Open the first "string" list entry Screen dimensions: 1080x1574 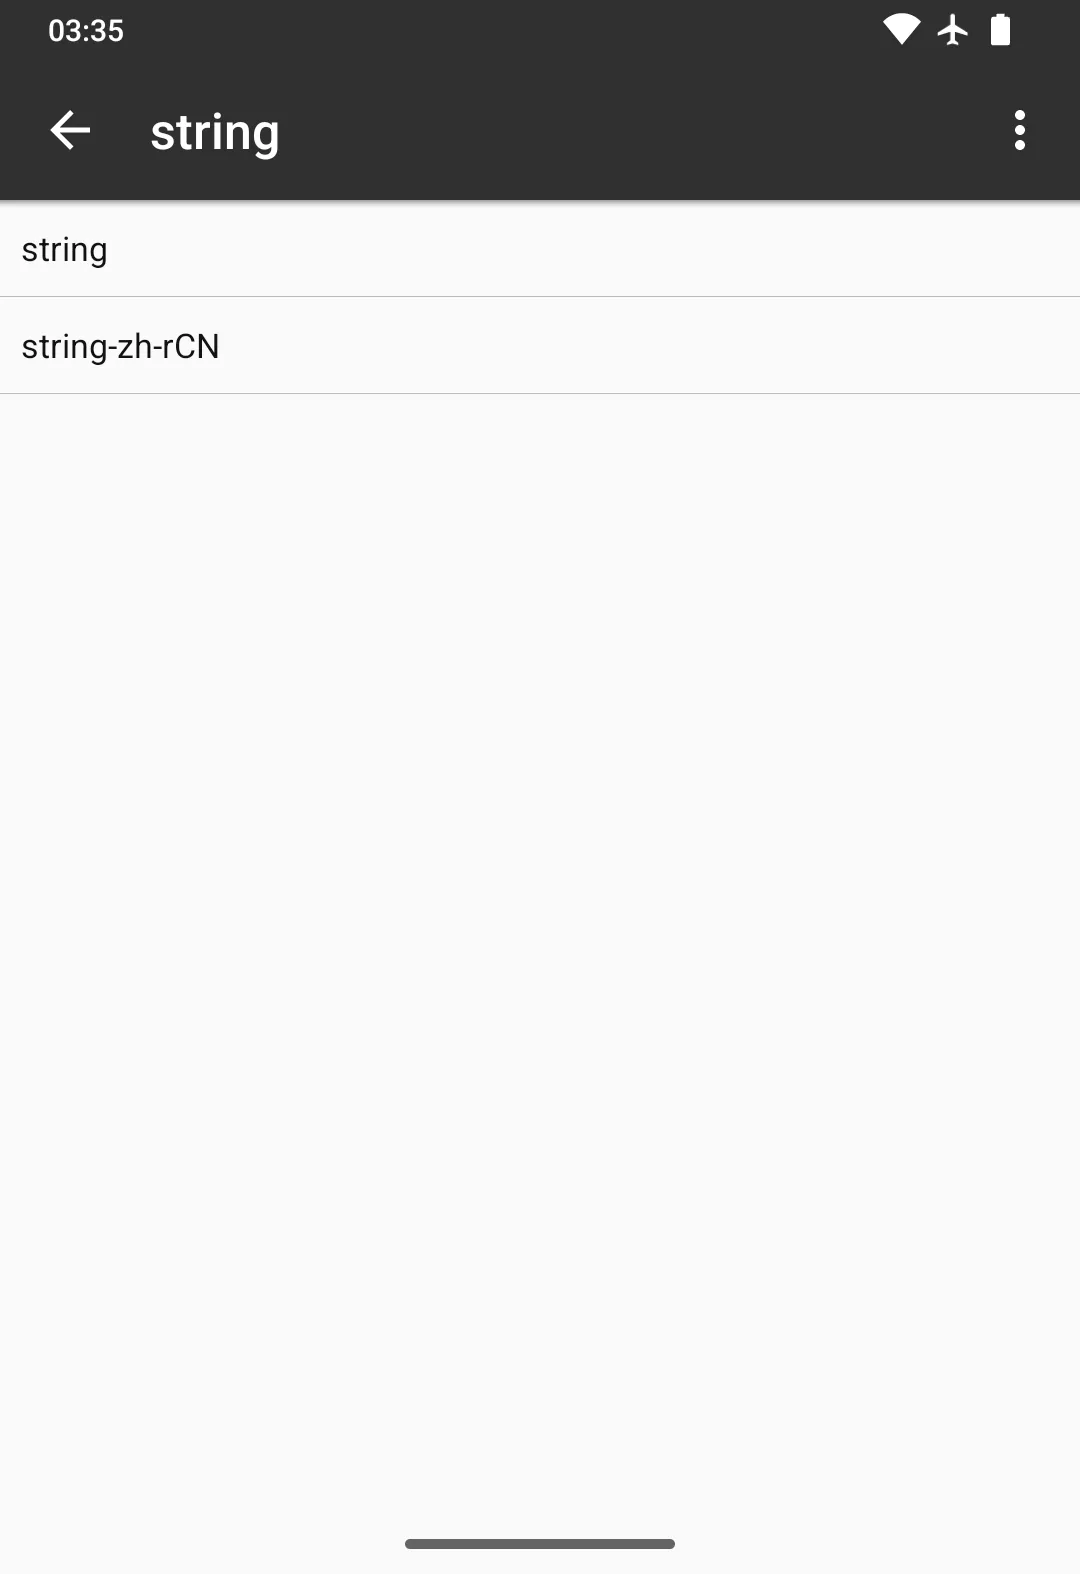click(540, 249)
